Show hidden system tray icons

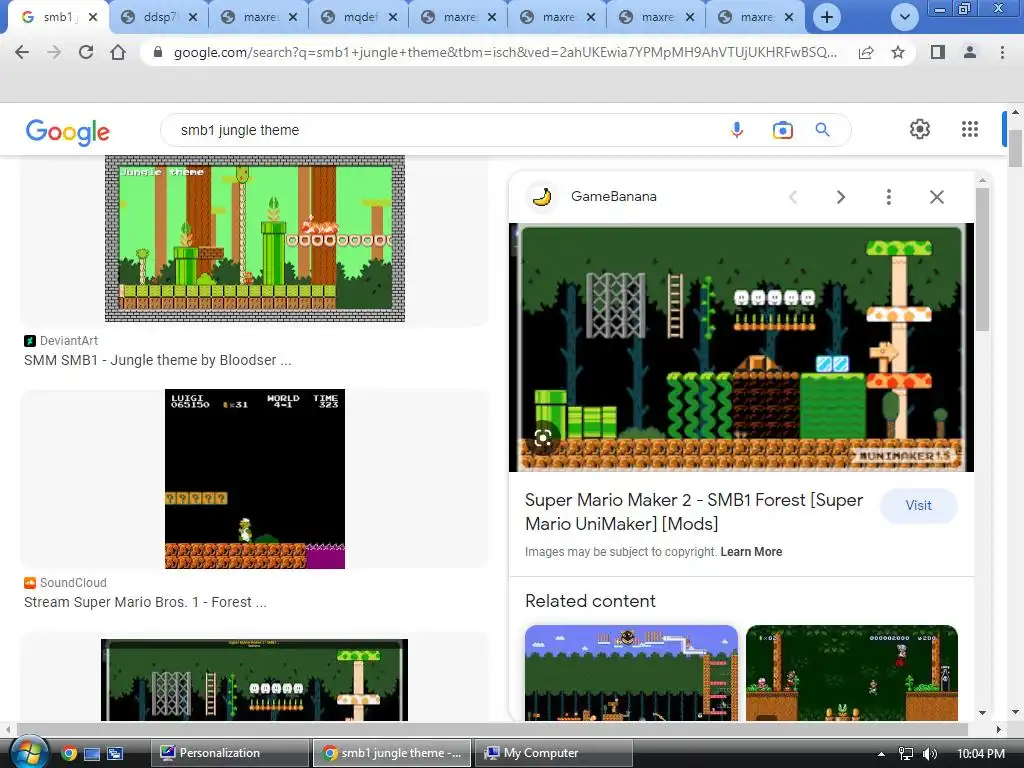[882, 754]
